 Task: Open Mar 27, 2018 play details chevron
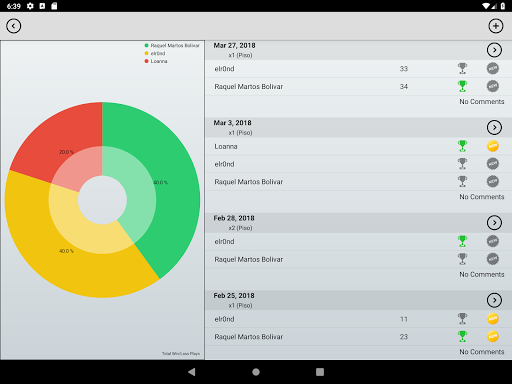click(494, 50)
